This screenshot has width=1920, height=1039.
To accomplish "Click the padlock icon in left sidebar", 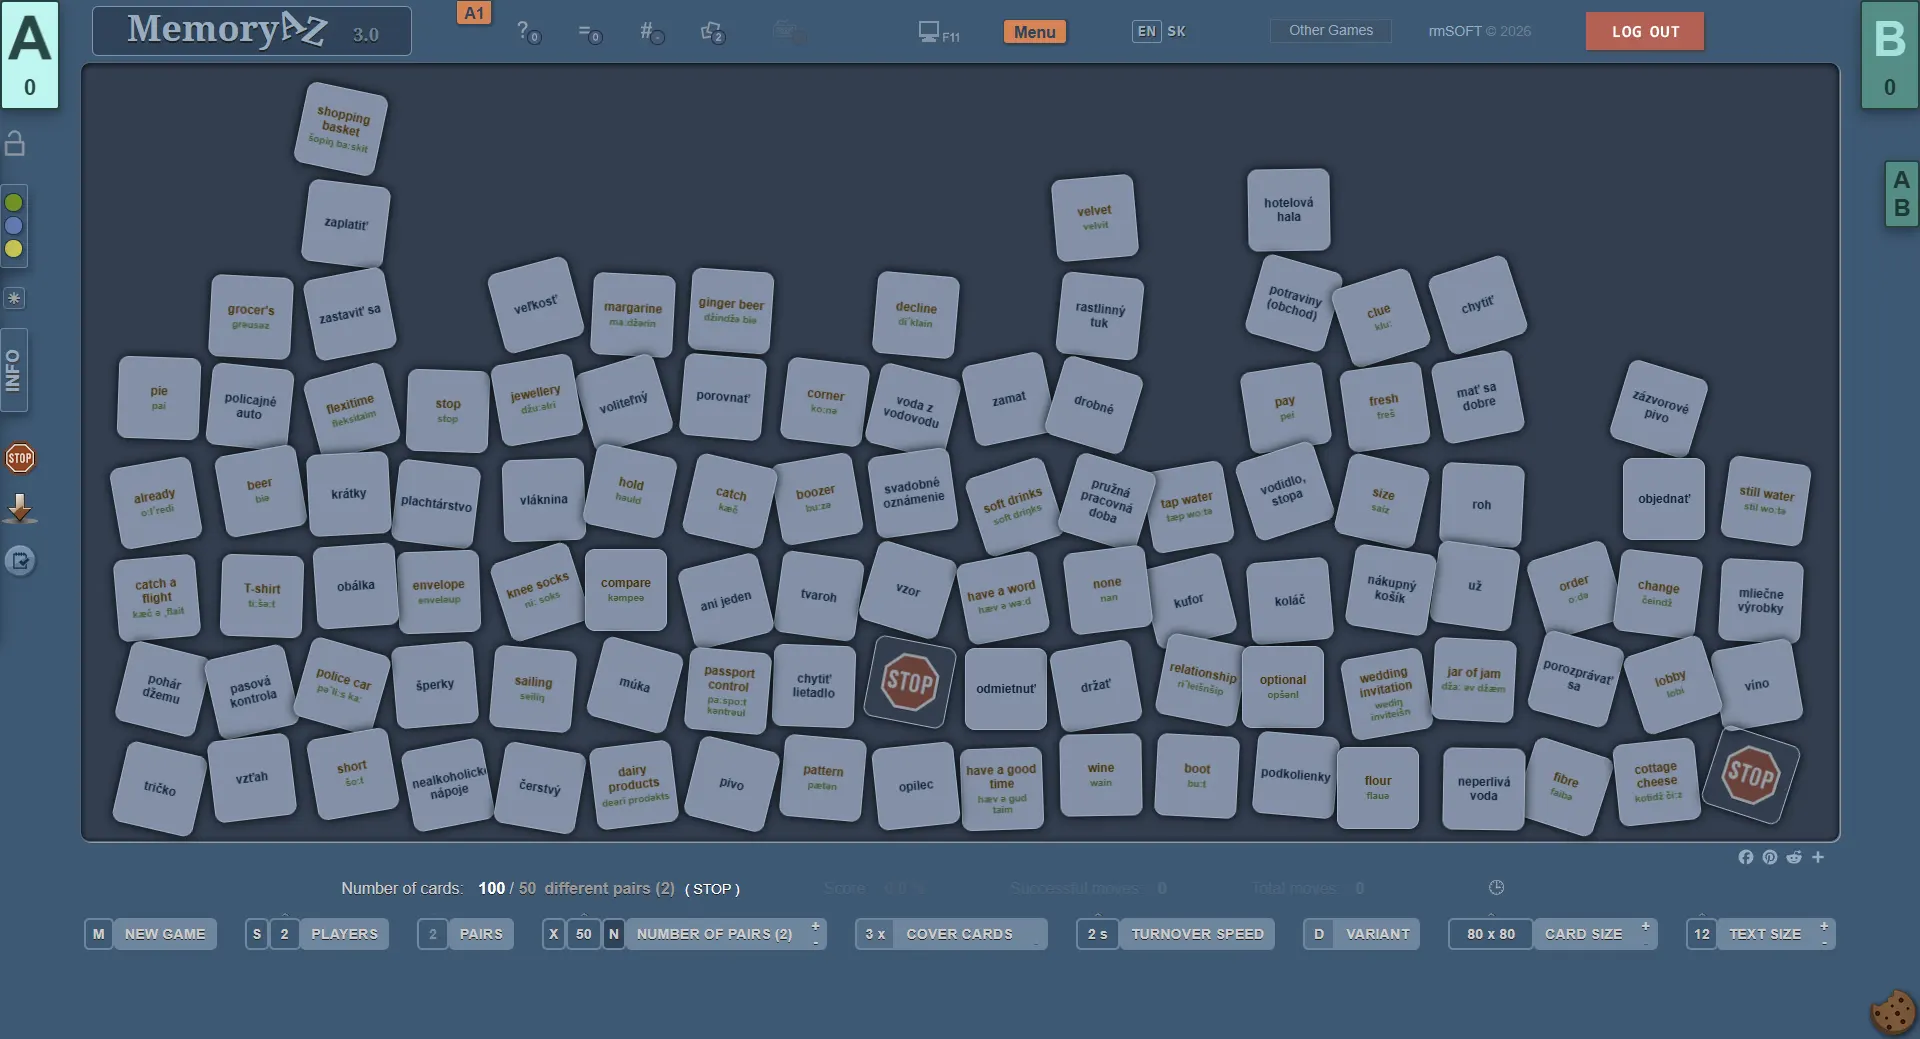I will click(15, 144).
